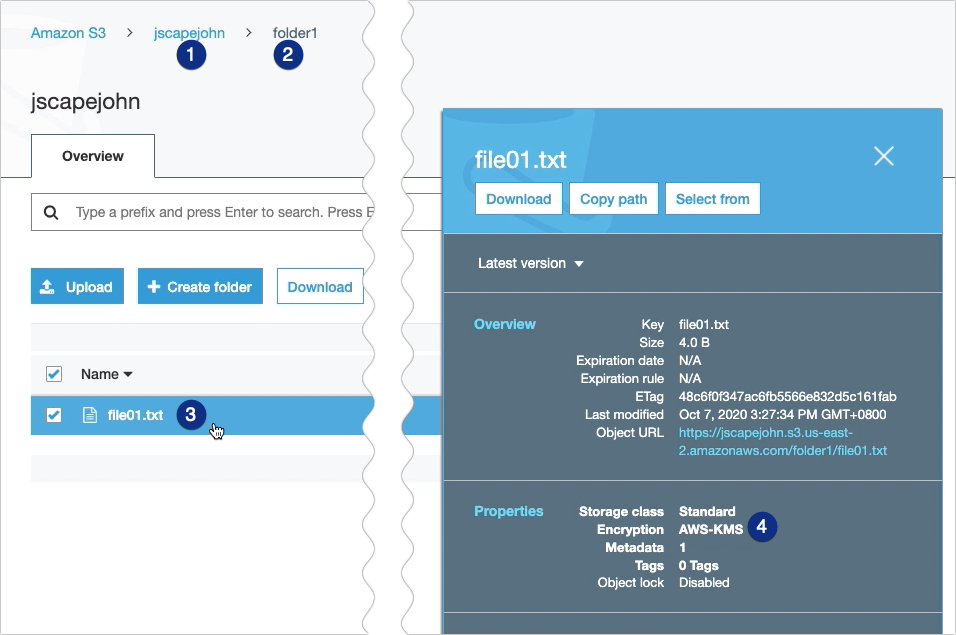
Task: Click numbered marker 4 beside AWS-KMS
Action: click(x=762, y=527)
